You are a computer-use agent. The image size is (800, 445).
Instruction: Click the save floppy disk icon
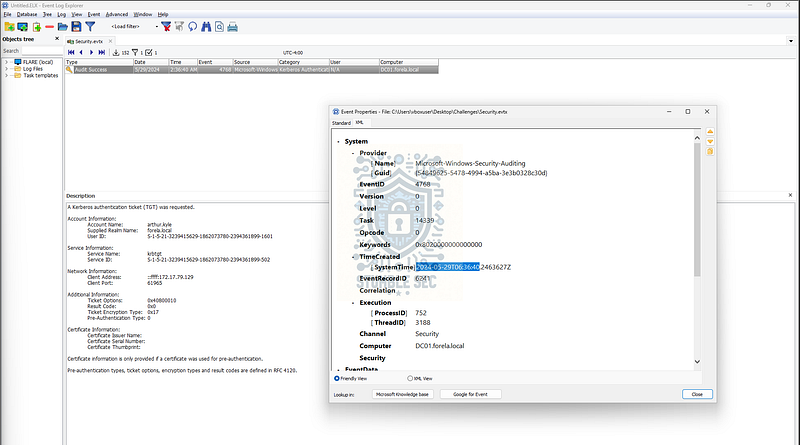pyautogui.click(x=76, y=27)
